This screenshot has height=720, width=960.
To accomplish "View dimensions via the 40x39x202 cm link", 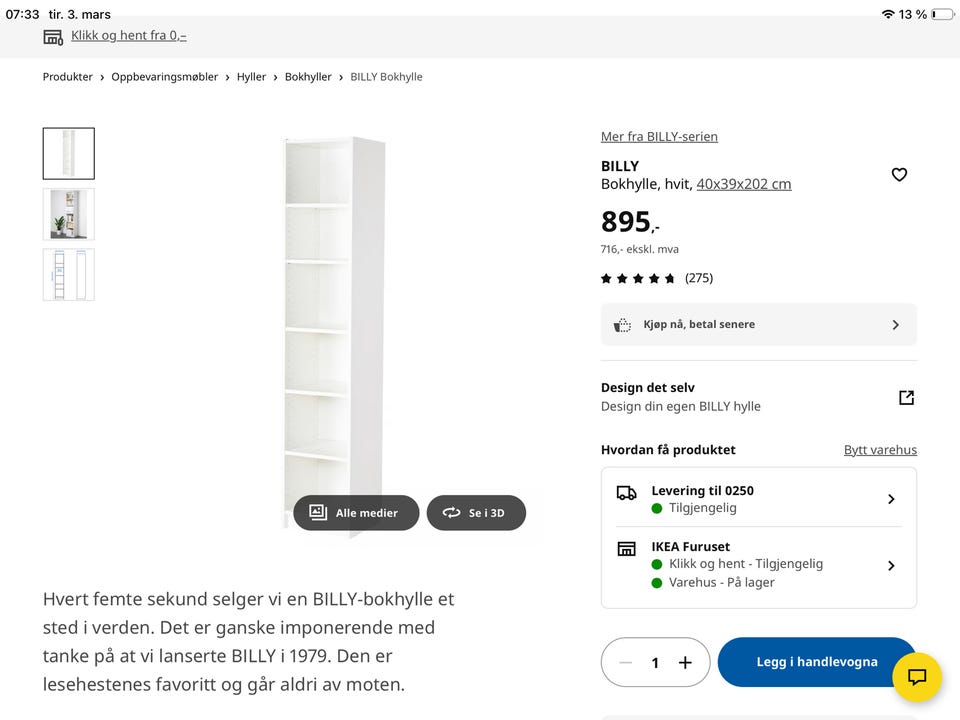I will [744, 183].
